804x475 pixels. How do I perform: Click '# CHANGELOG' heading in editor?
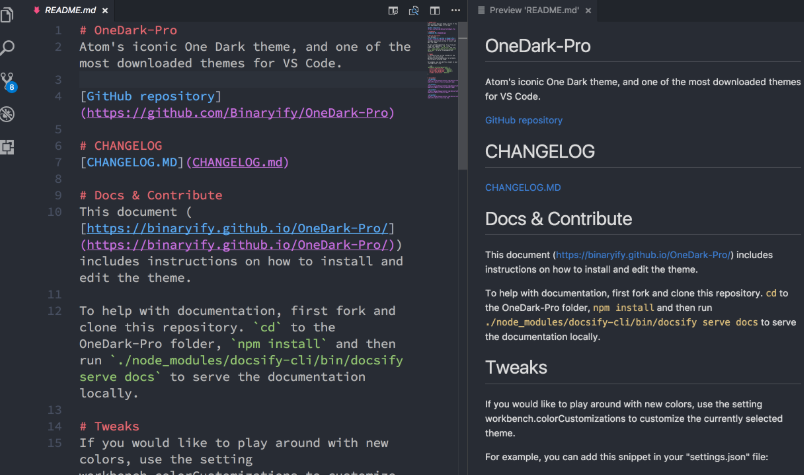pos(121,146)
